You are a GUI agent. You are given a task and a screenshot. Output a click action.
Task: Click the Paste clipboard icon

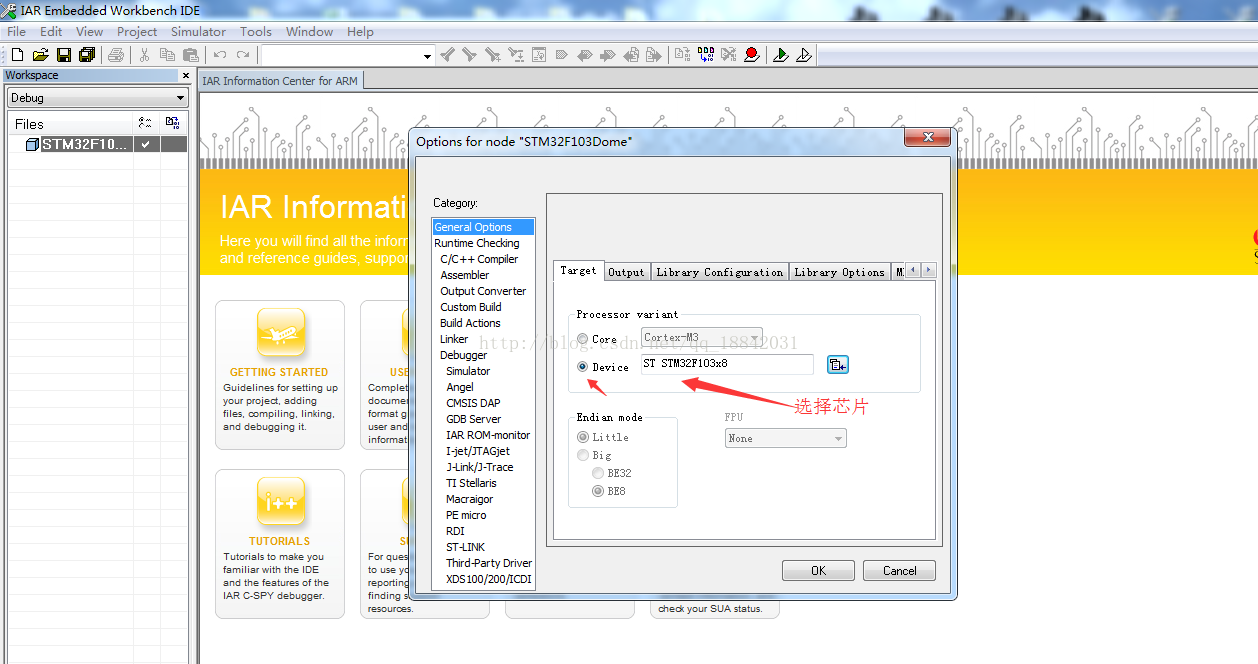190,55
